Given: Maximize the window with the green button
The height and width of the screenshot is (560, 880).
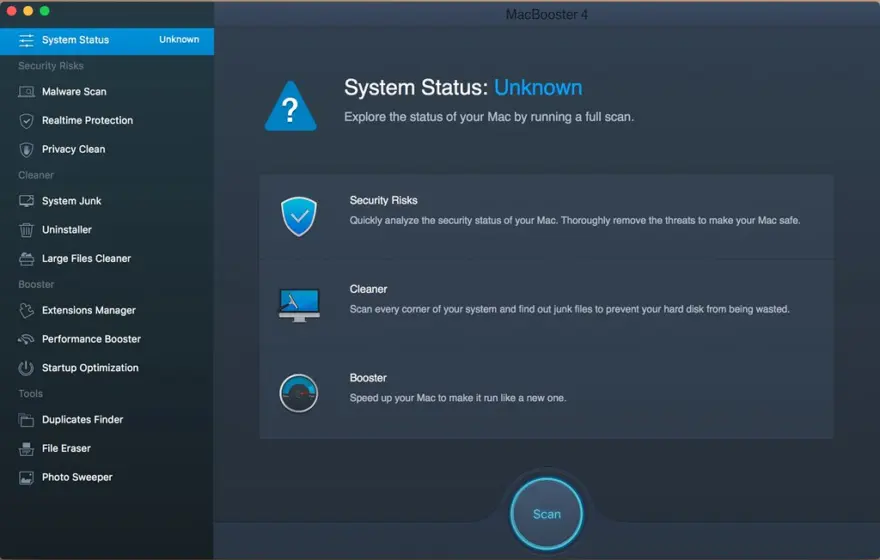Looking at the screenshot, I should (44, 11).
